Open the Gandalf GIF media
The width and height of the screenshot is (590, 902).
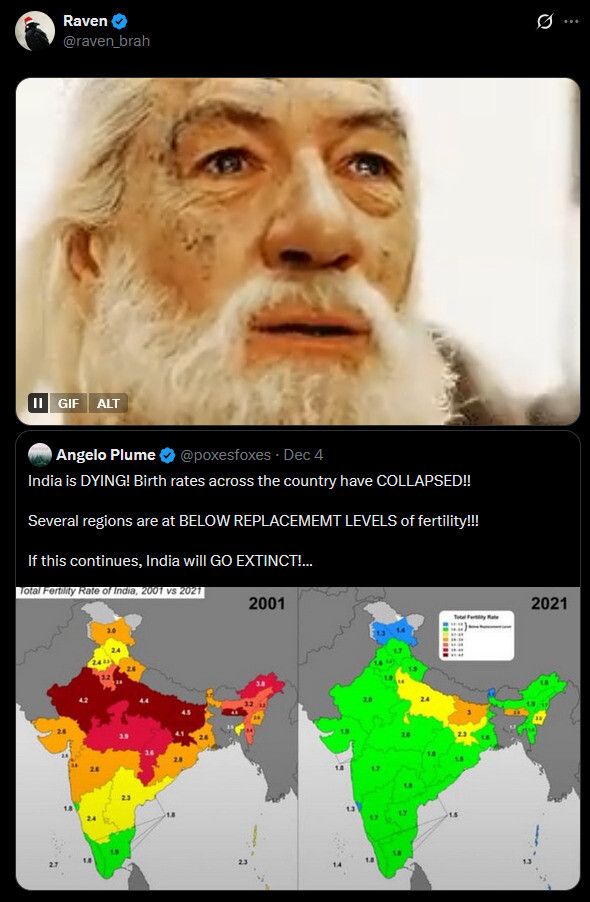click(298, 251)
